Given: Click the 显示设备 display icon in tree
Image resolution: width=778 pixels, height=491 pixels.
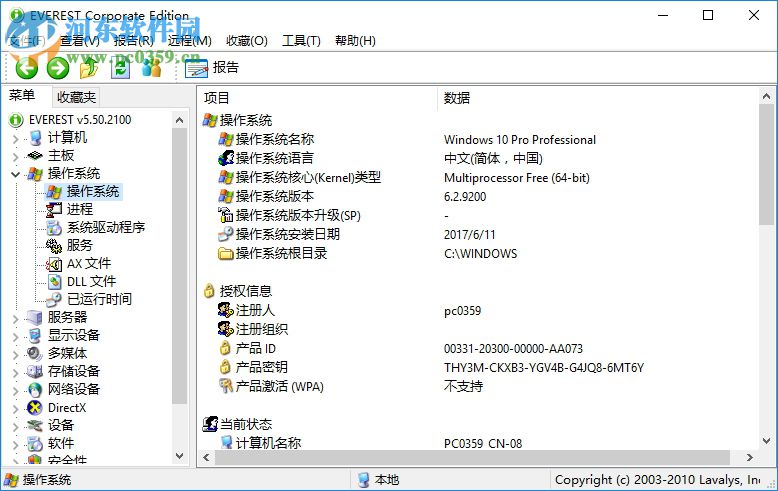Looking at the screenshot, I should (x=35, y=335).
